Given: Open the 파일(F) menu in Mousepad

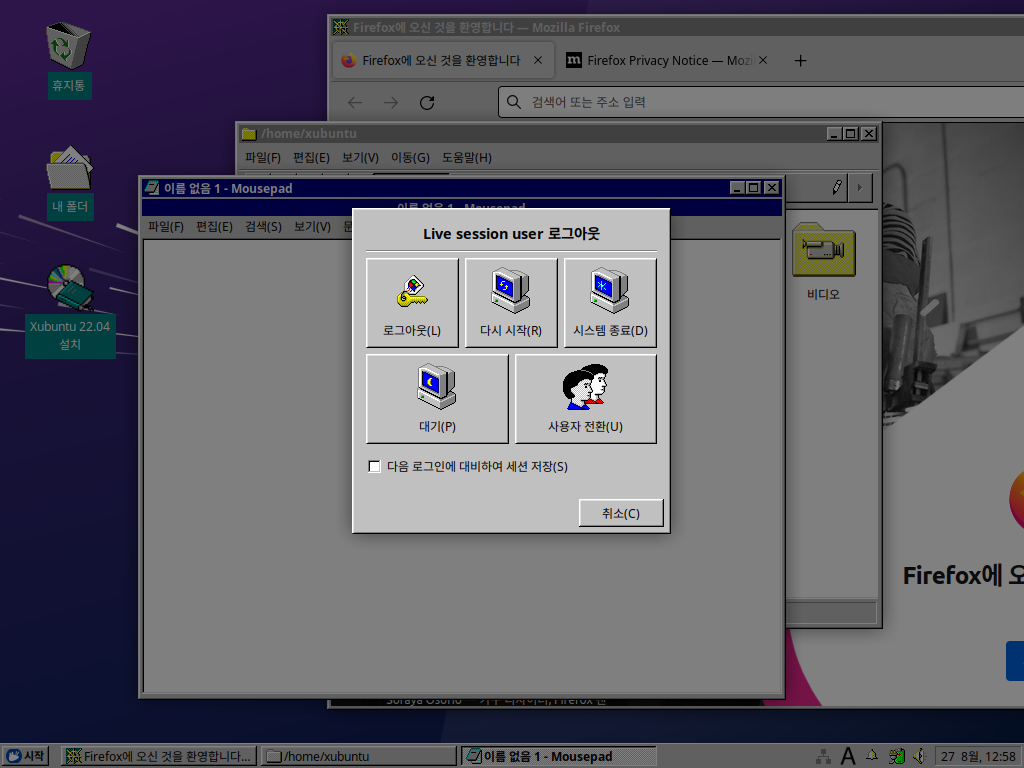Looking at the screenshot, I should (x=166, y=227).
